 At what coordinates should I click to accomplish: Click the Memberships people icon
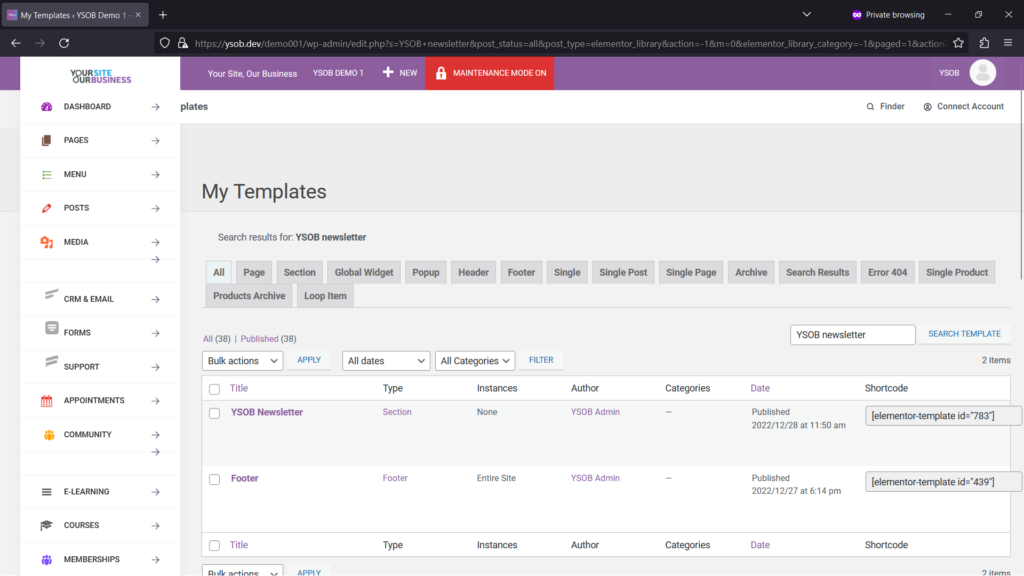click(x=46, y=560)
